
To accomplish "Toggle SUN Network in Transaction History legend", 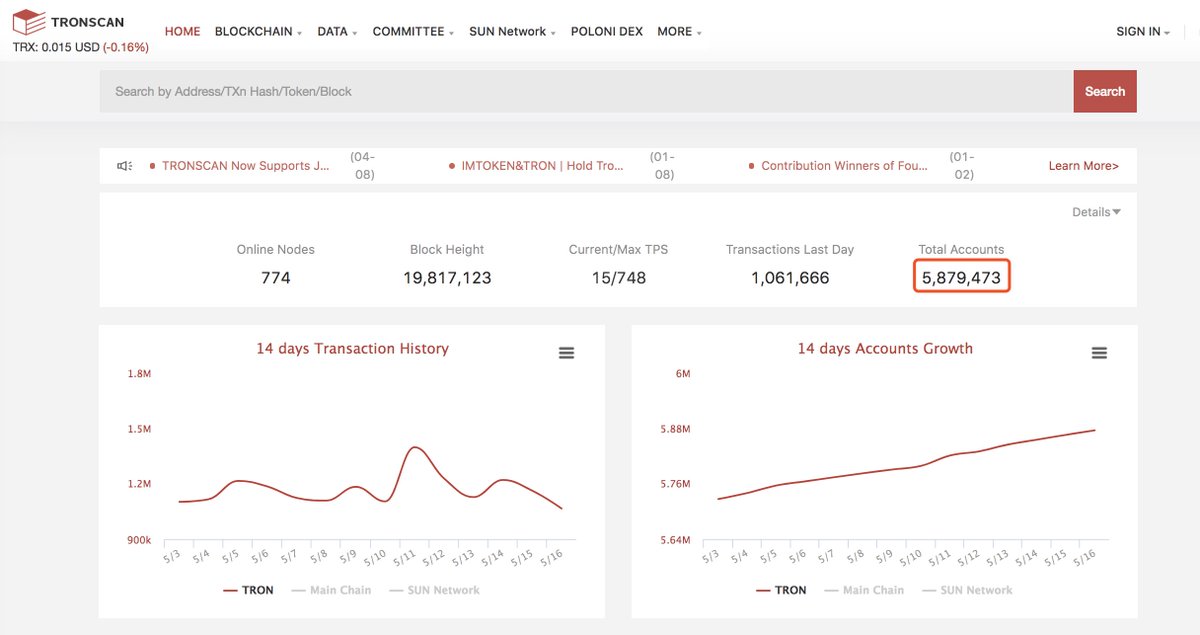I will pyautogui.click(x=434, y=590).
